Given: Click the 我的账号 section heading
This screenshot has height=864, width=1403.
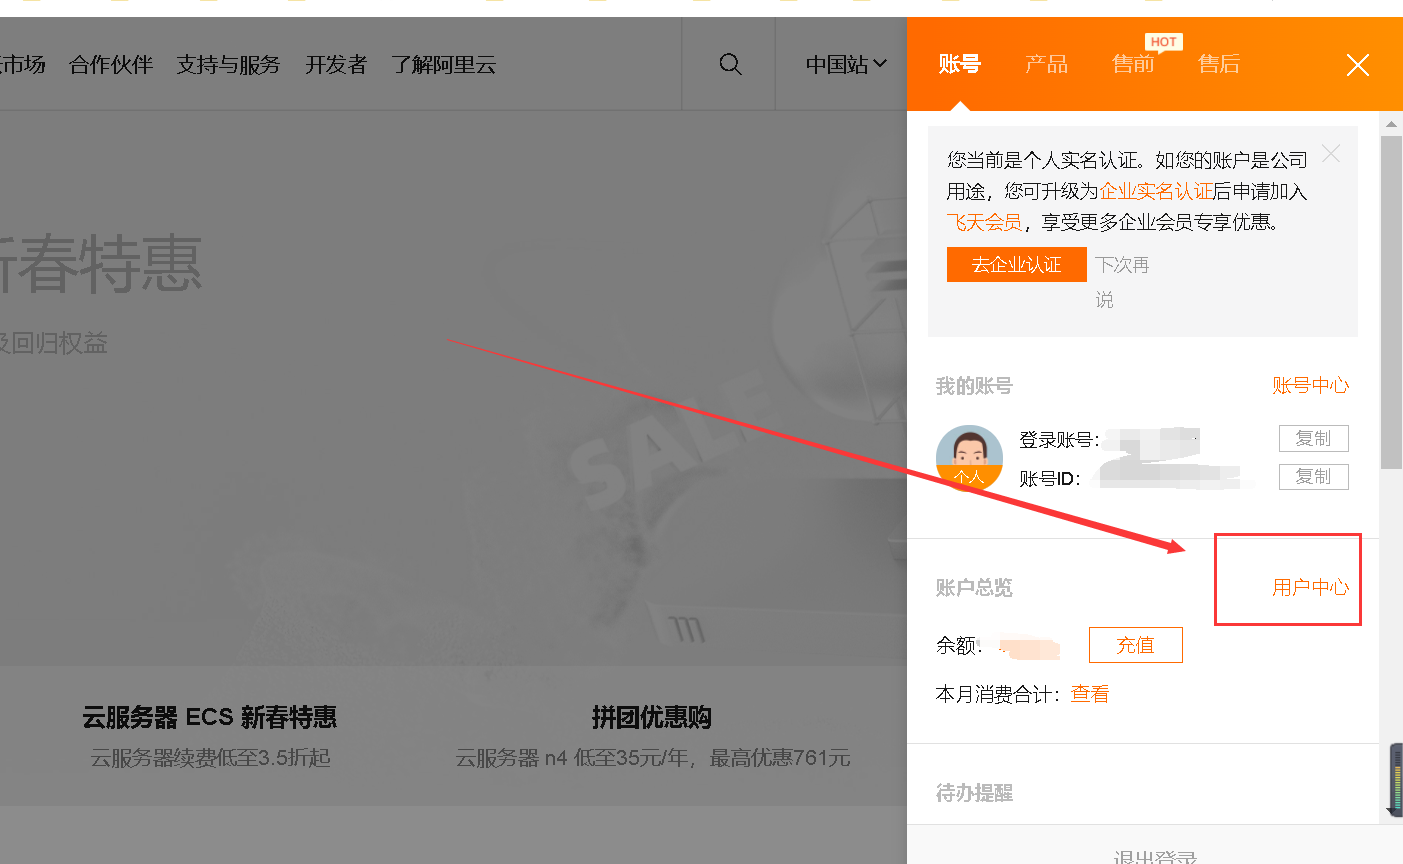Looking at the screenshot, I should (x=974, y=386).
